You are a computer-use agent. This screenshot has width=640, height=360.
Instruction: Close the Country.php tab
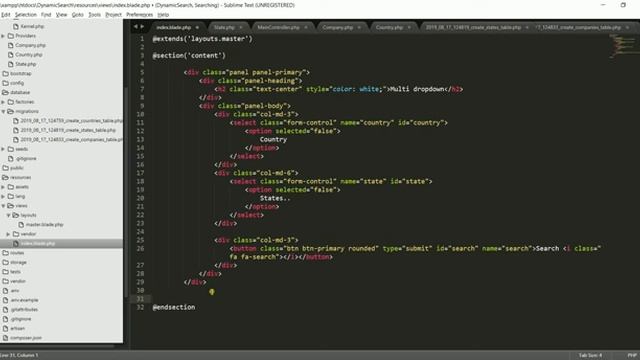(409, 27)
